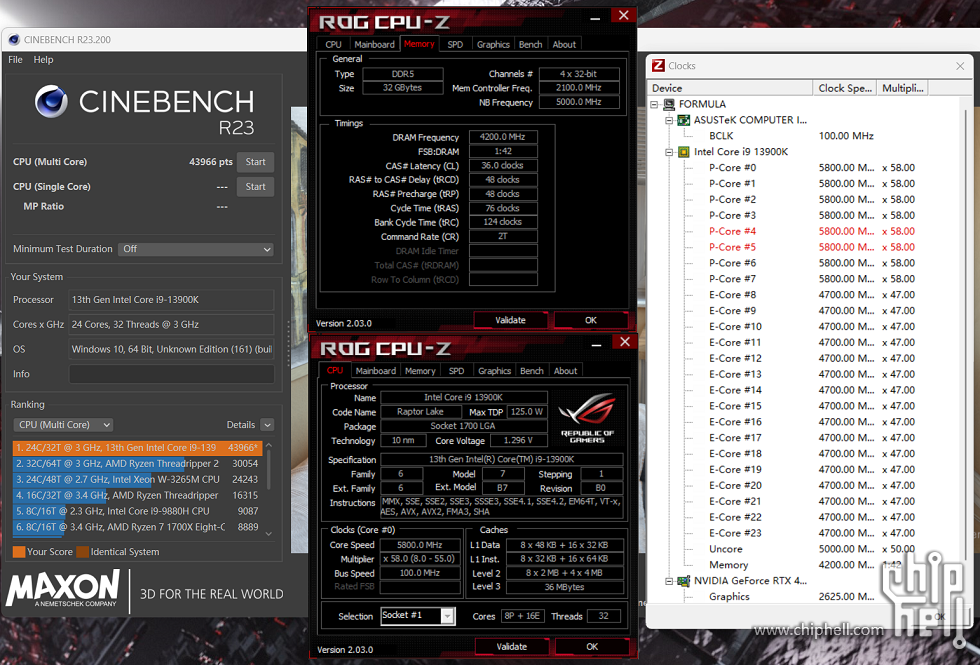
Task: Close the Clocks window
Action: (x=960, y=66)
